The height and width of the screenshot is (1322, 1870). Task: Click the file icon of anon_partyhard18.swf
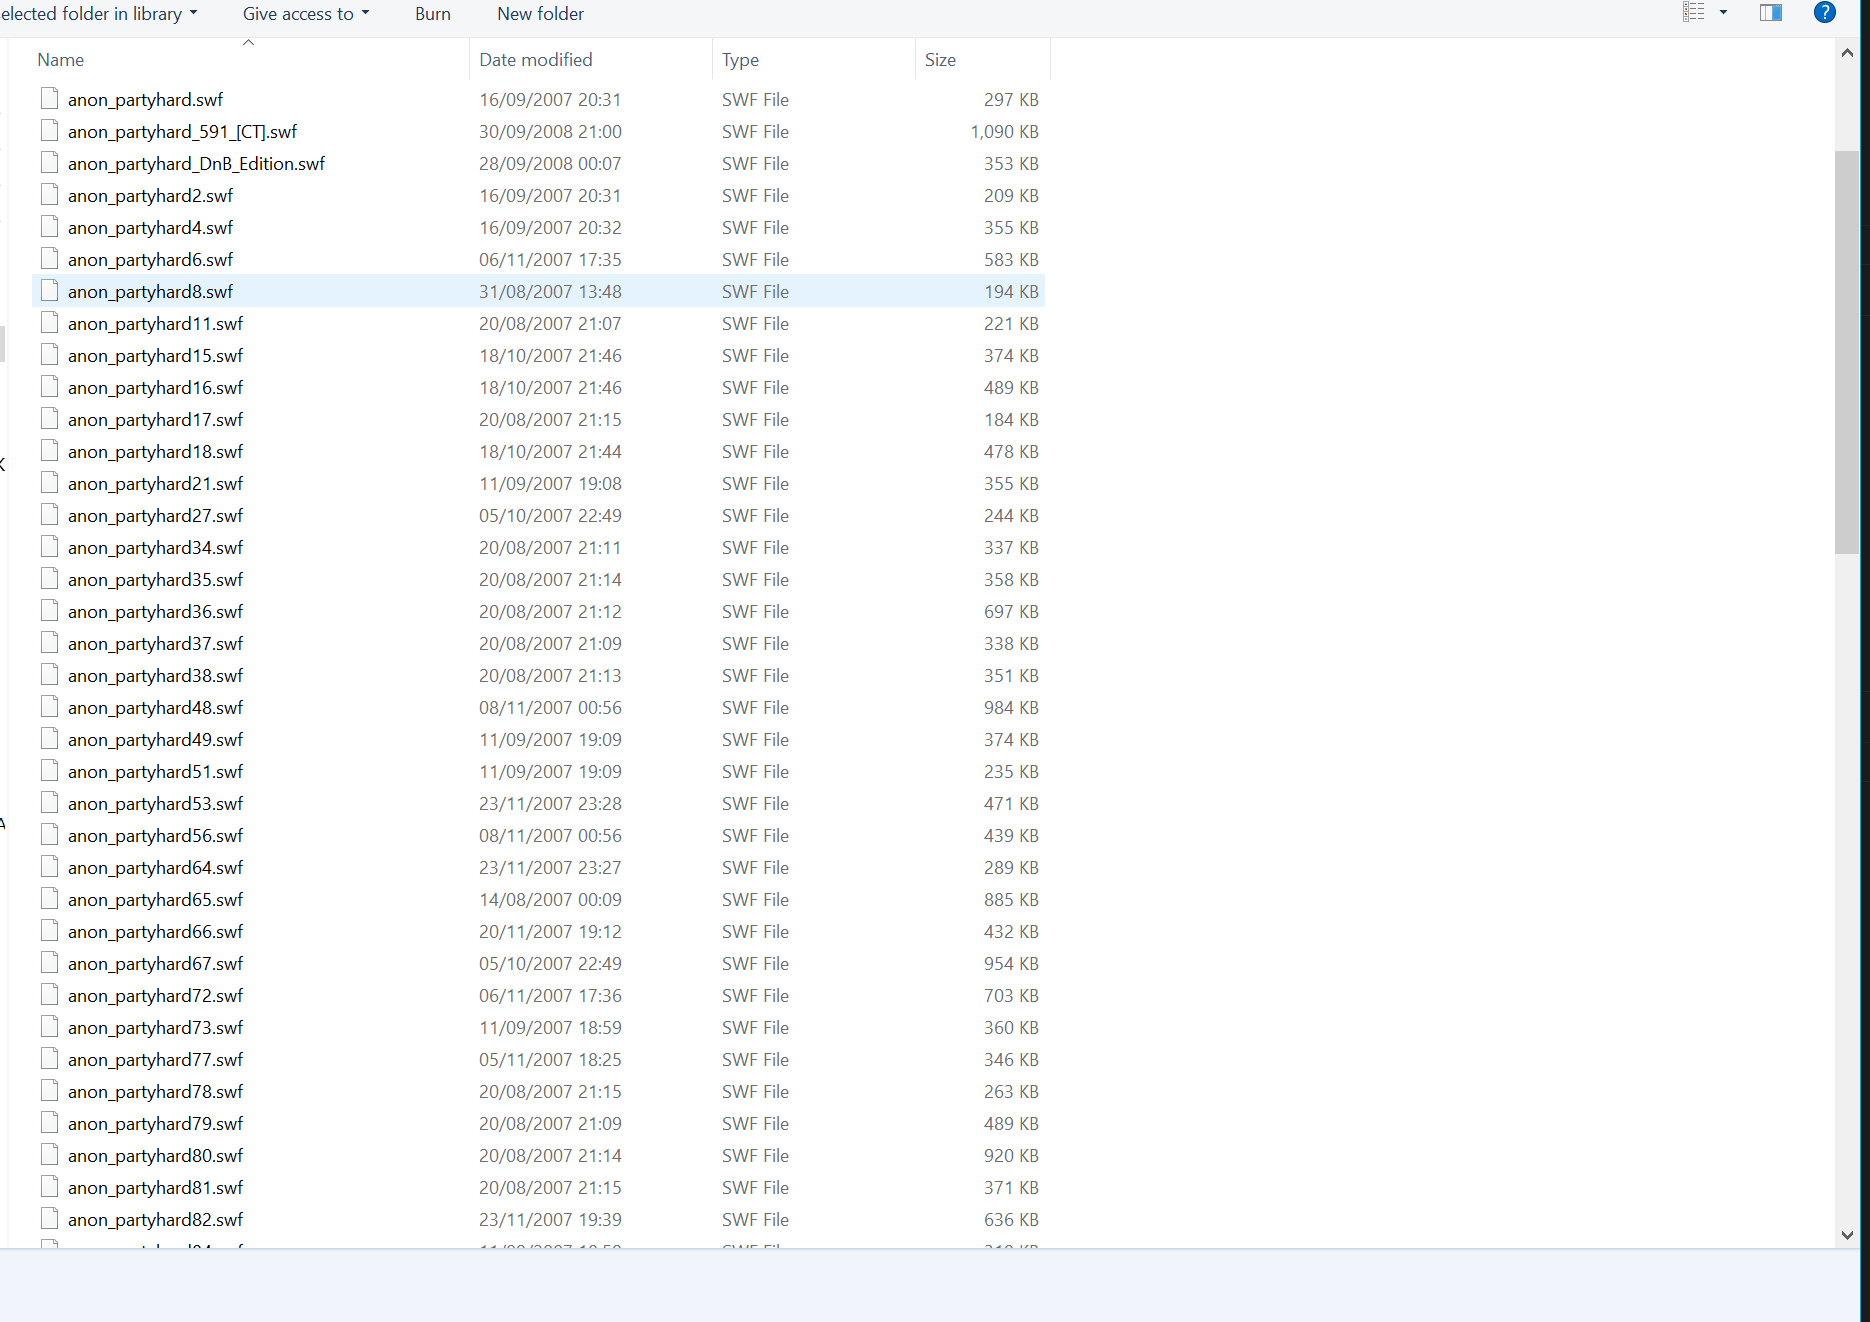(49, 450)
